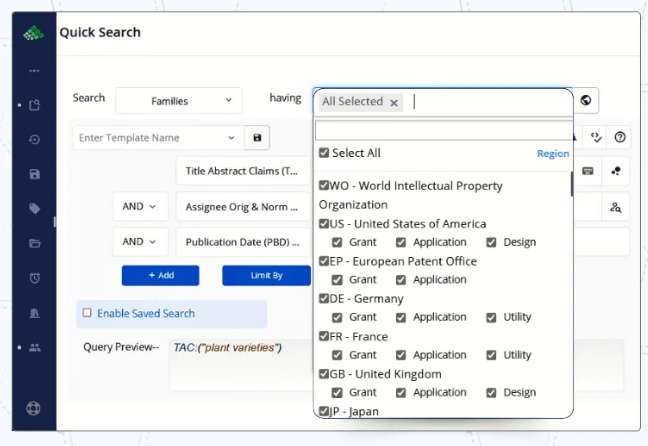Image resolution: width=648 pixels, height=446 pixels.
Task: Open the help question mark icon
Action: point(620,138)
